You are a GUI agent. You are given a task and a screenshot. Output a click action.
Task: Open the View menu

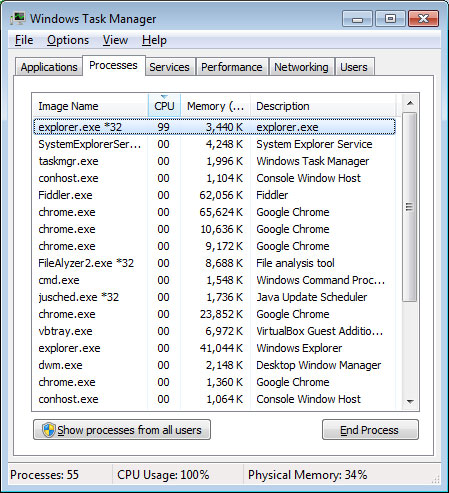click(115, 40)
